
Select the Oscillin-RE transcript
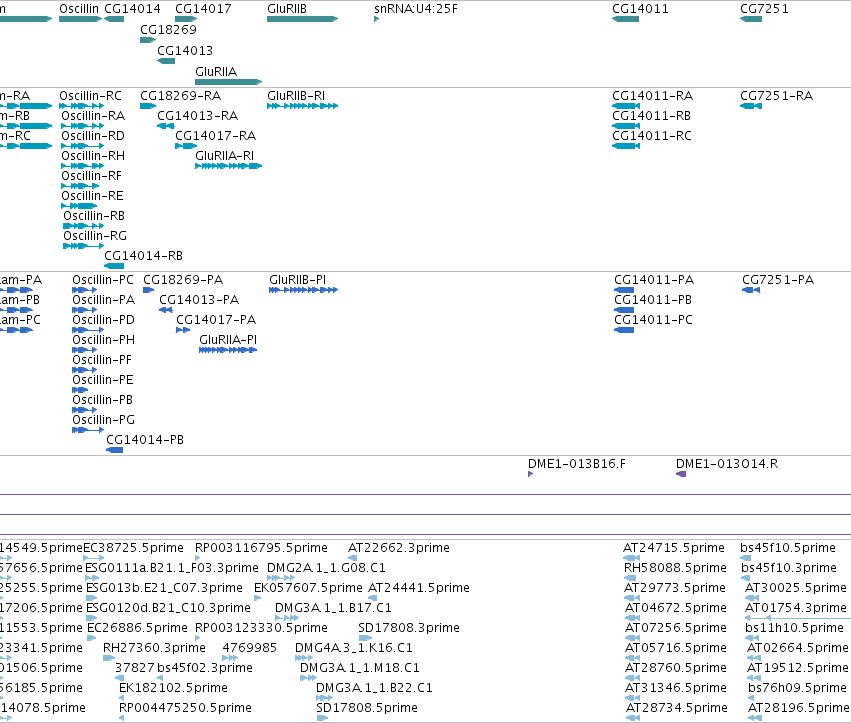(92, 196)
